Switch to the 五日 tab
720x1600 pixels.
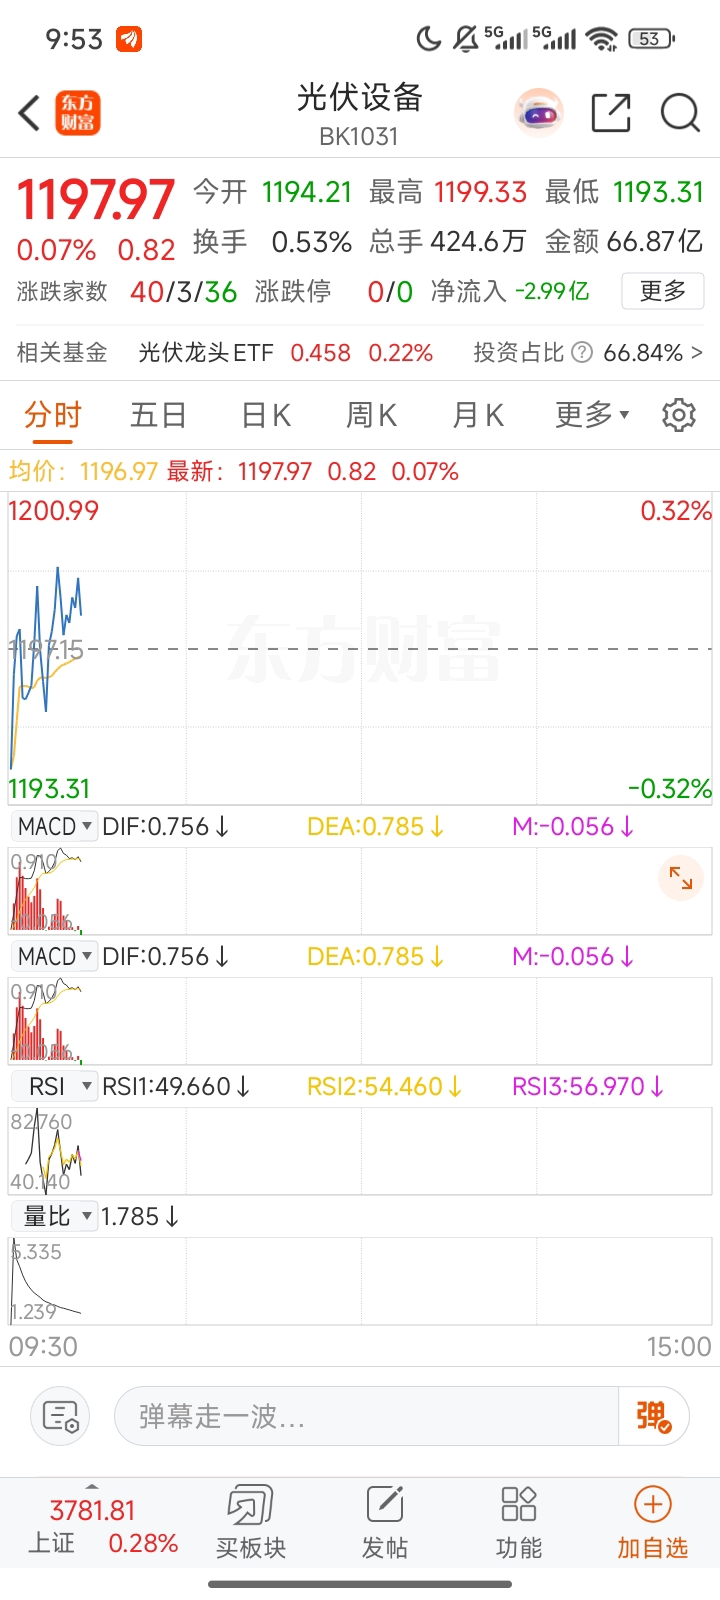point(158,415)
